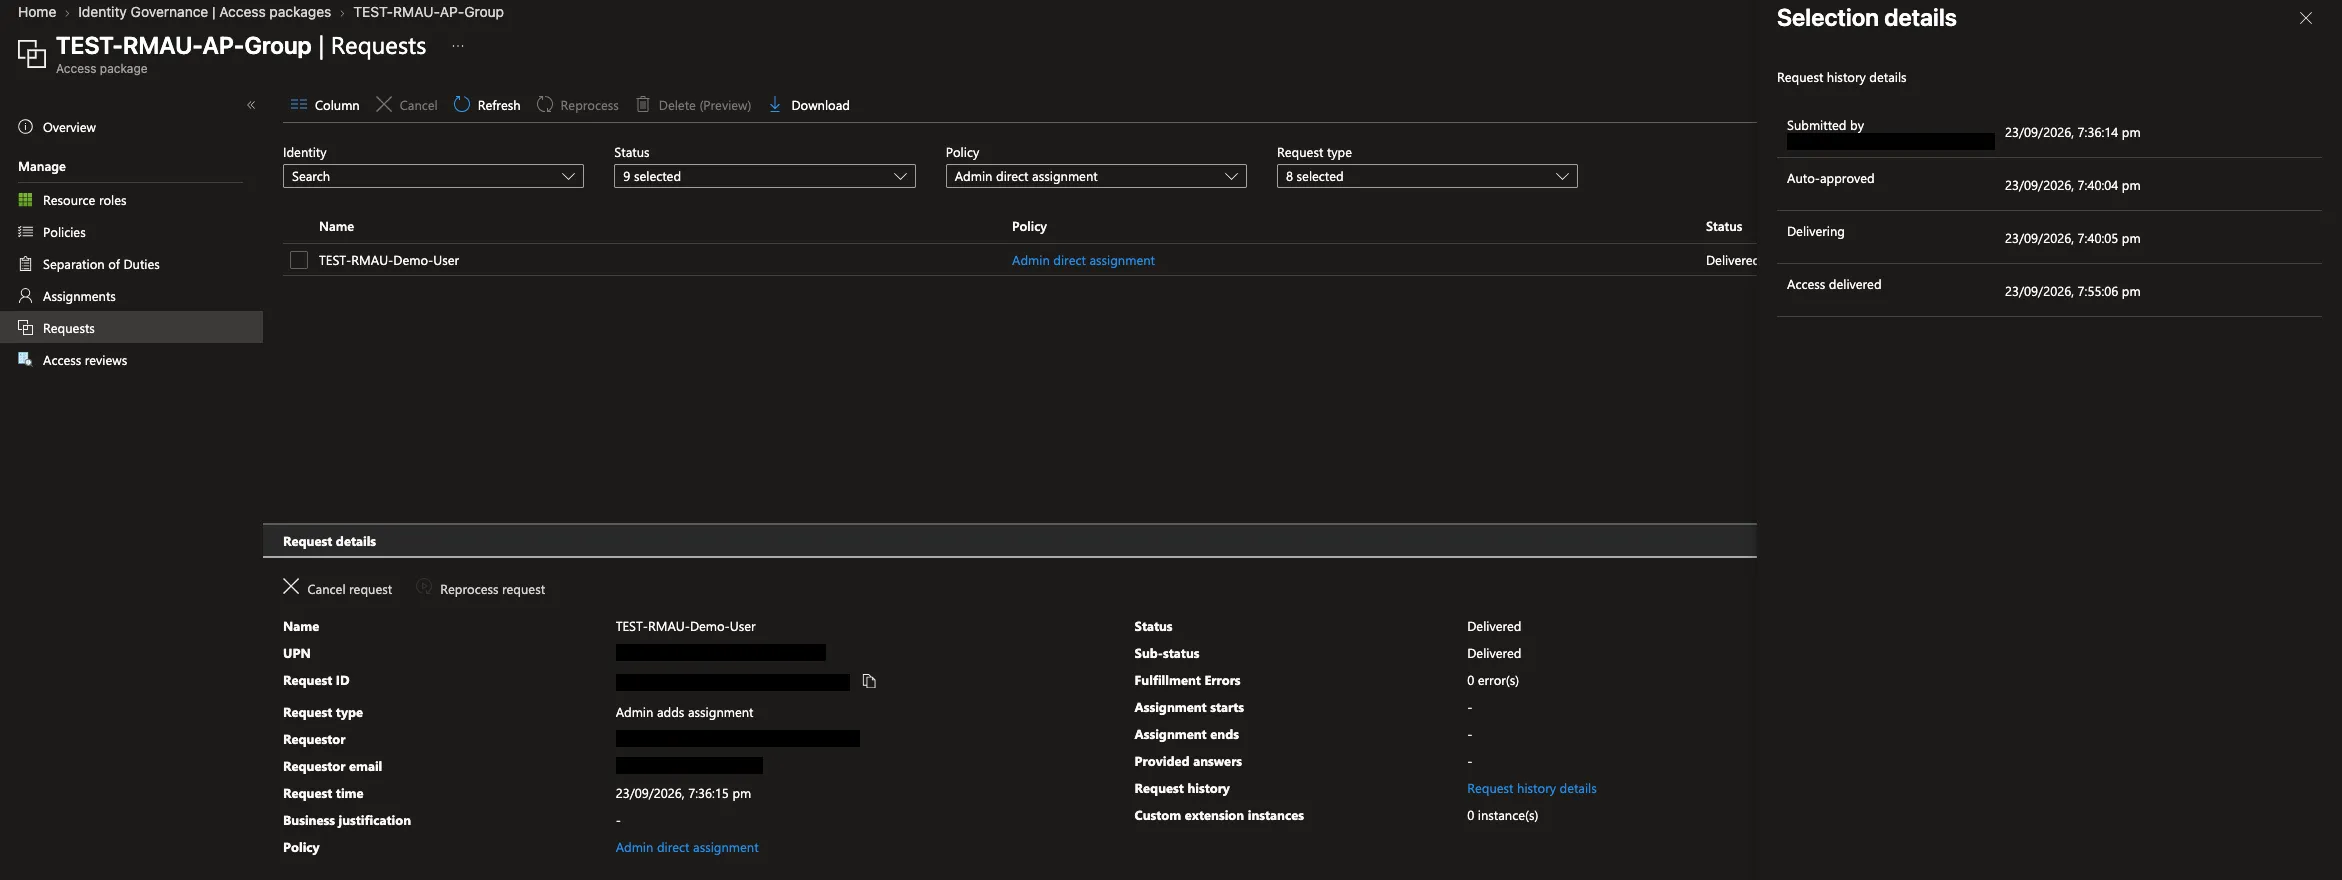Copy the Request ID to clipboard

coord(869,681)
